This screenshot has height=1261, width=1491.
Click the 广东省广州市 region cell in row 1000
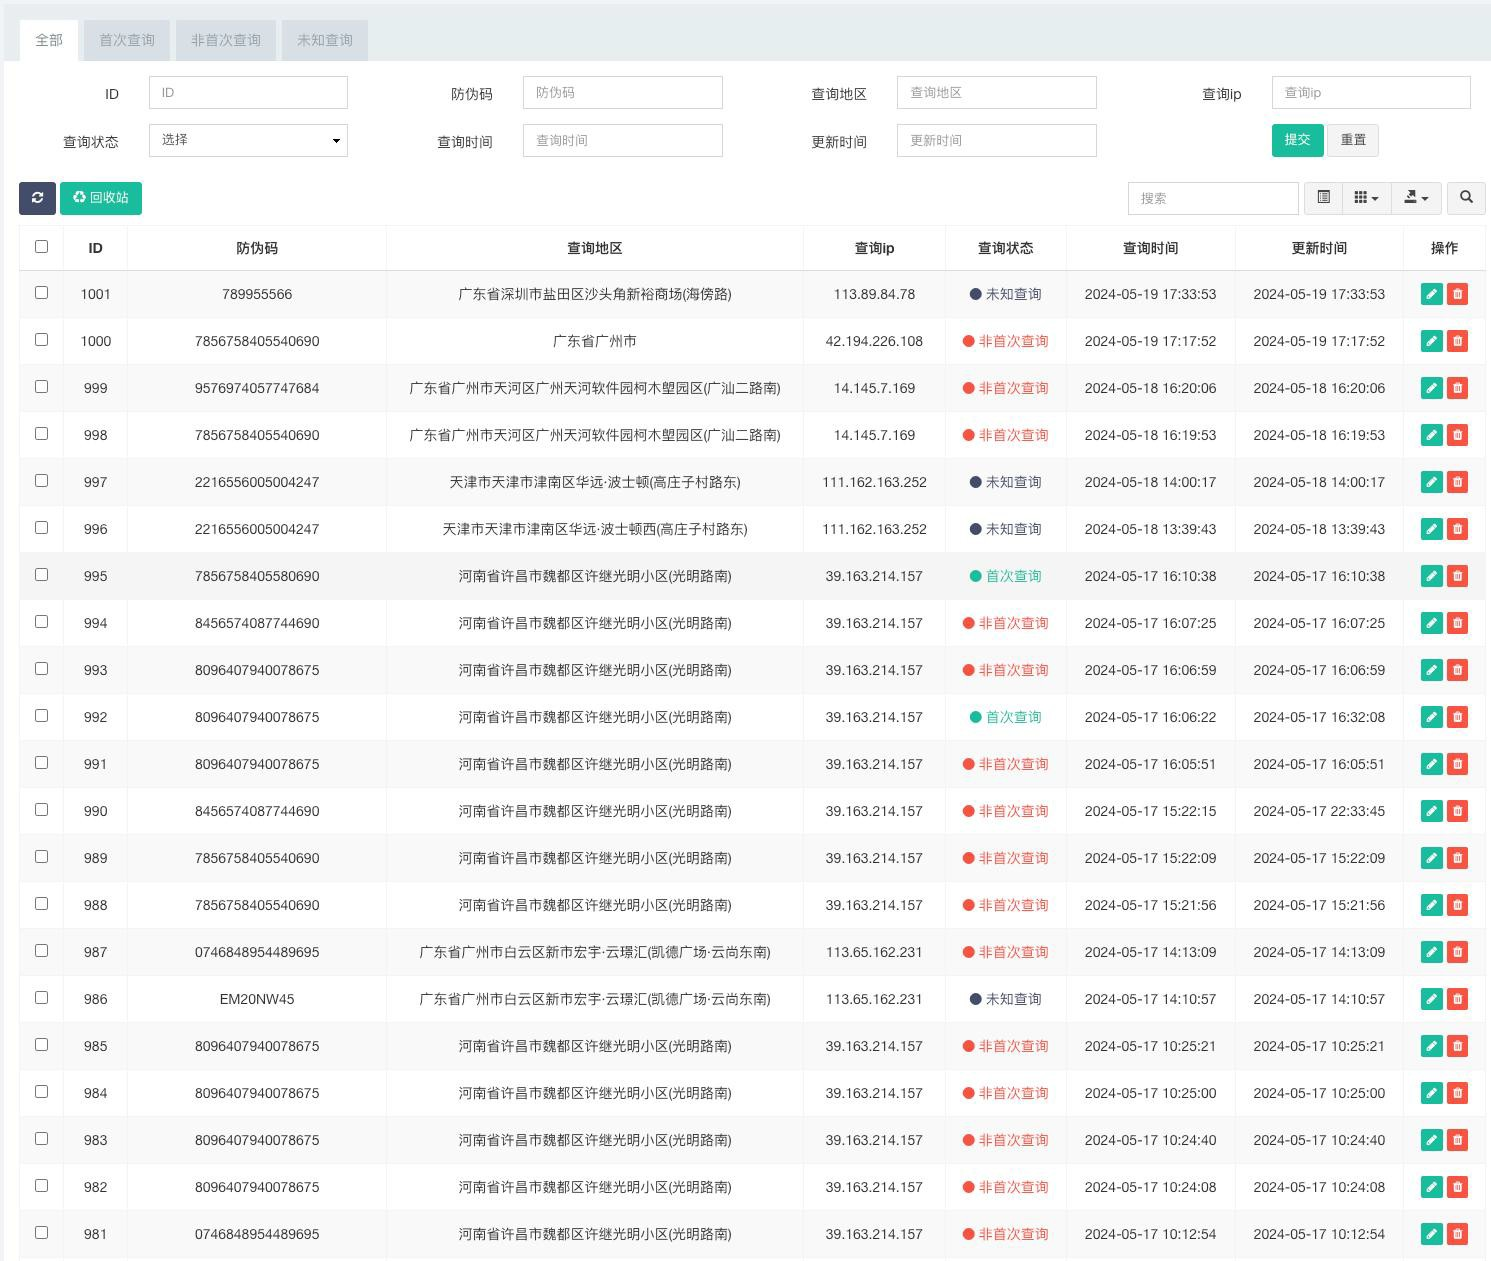coord(595,341)
